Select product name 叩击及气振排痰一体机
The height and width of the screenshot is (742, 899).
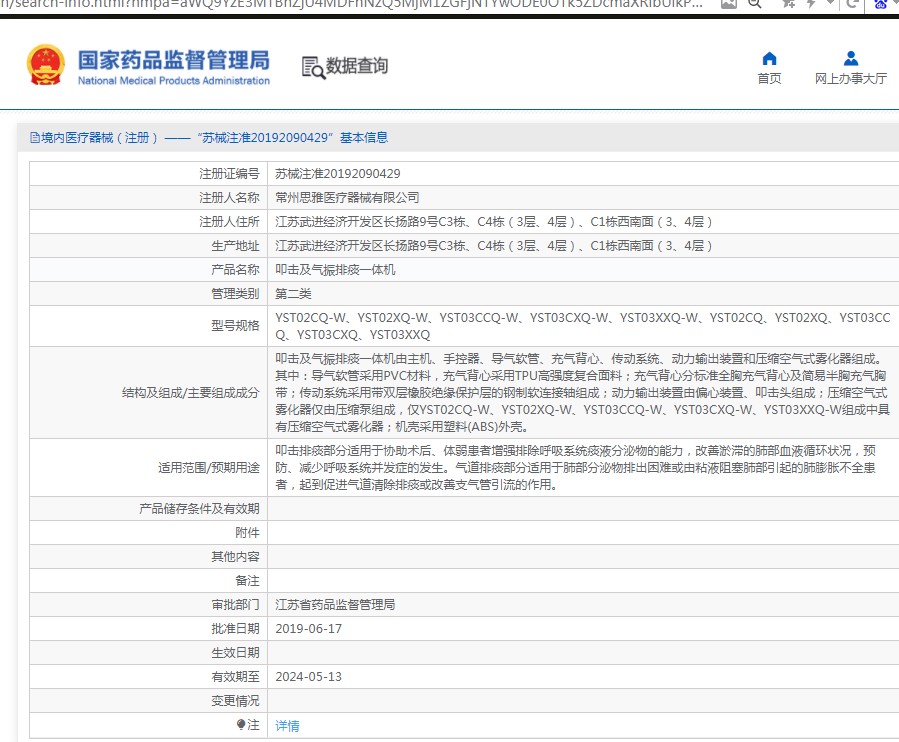pyautogui.click(x=335, y=270)
